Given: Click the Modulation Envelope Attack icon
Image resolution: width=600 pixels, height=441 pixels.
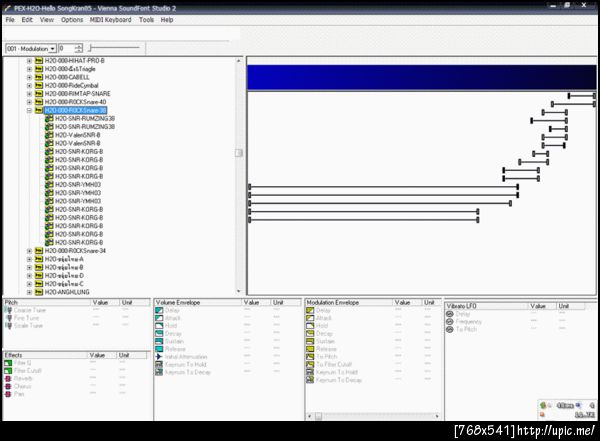Looking at the screenshot, I should coord(310,318).
